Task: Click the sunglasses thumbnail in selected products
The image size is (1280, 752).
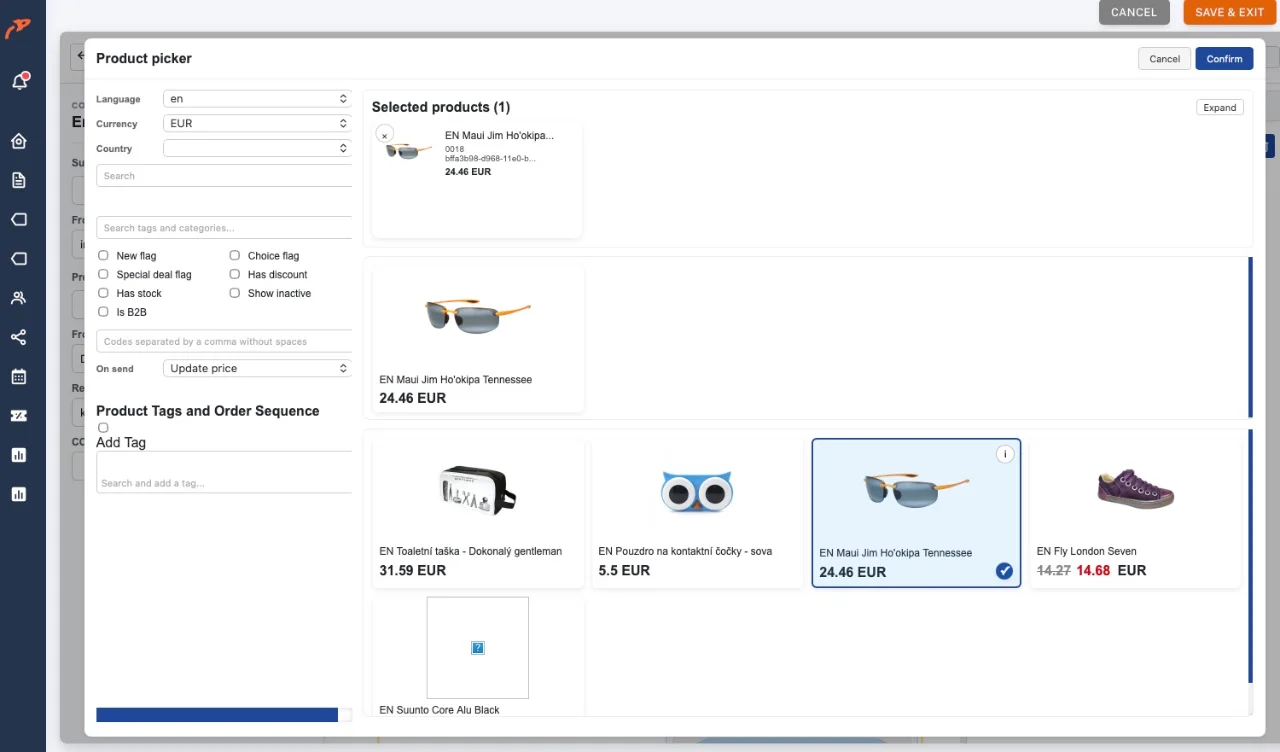Action: pos(408,151)
